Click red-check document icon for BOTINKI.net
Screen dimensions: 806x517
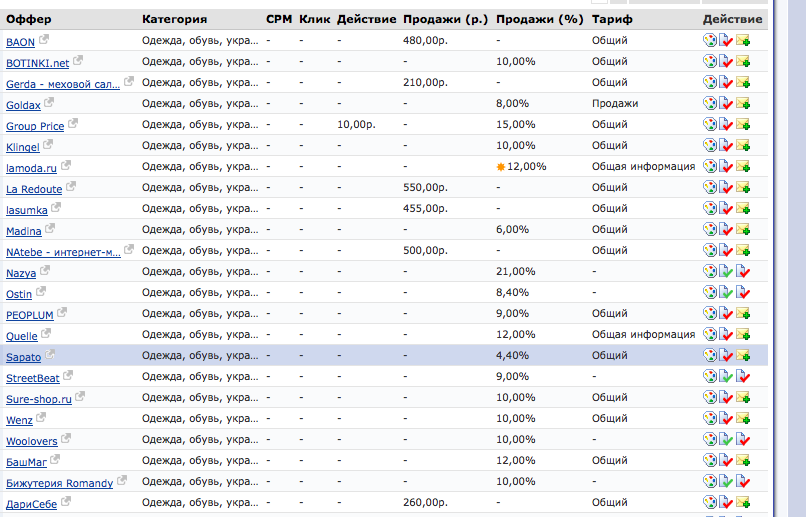726,61
